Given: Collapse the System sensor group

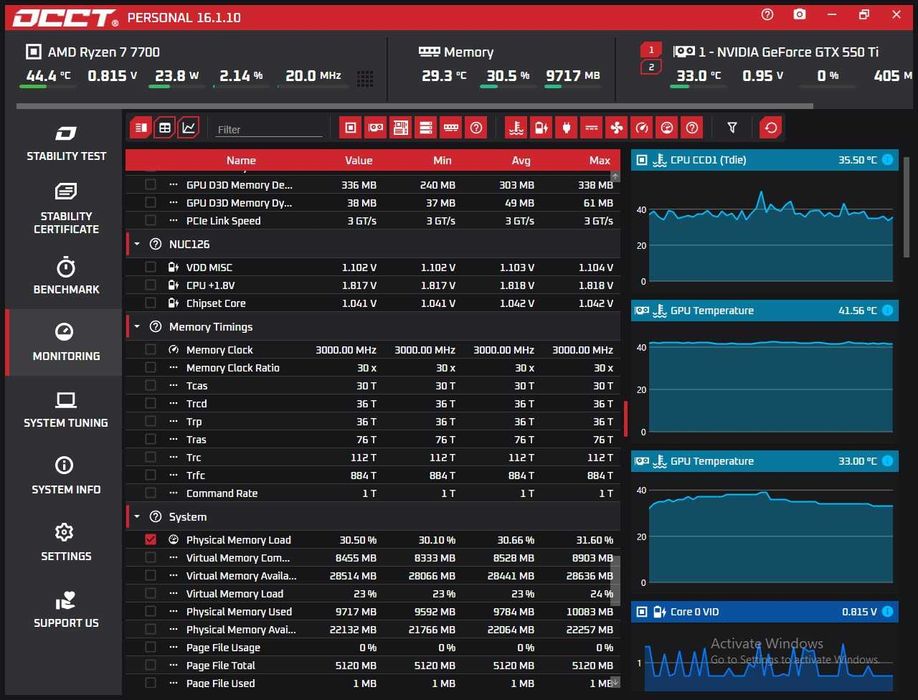Looking at the screenshot, I should [137, 517].
